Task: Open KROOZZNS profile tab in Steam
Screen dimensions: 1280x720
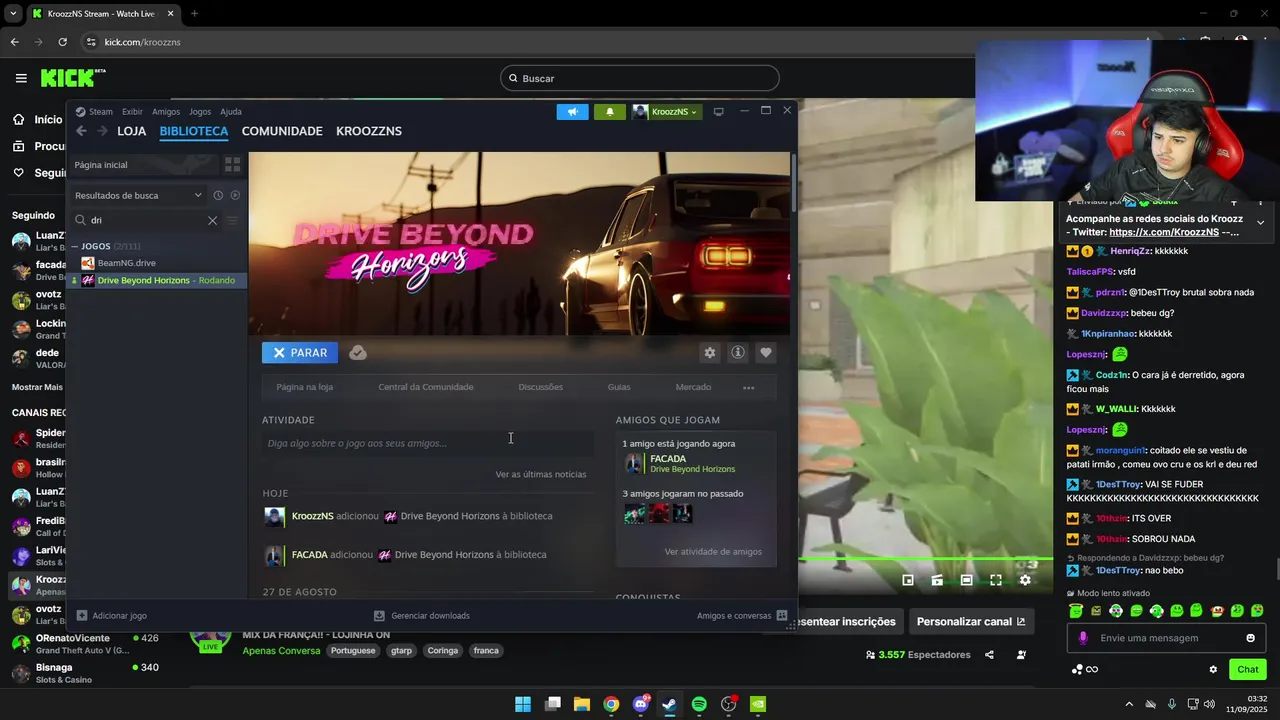Action: pyautogui.click(x=369, y=131)
